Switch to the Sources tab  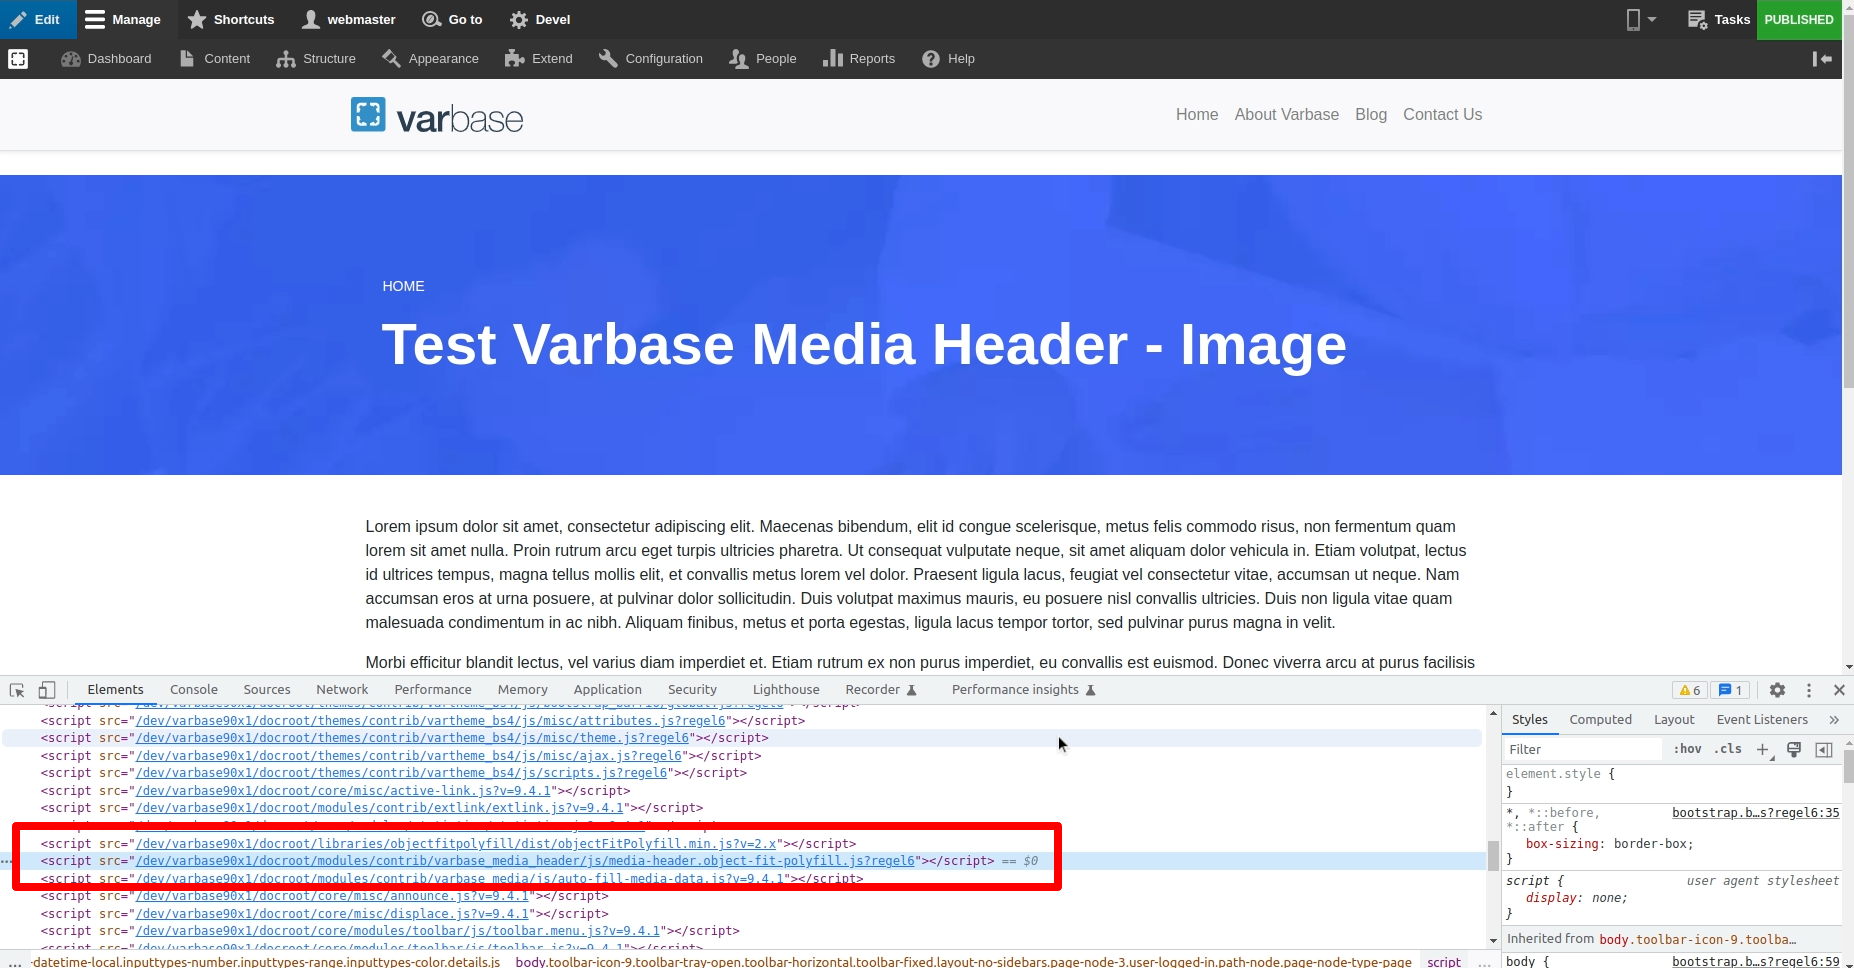coord(267,690)
